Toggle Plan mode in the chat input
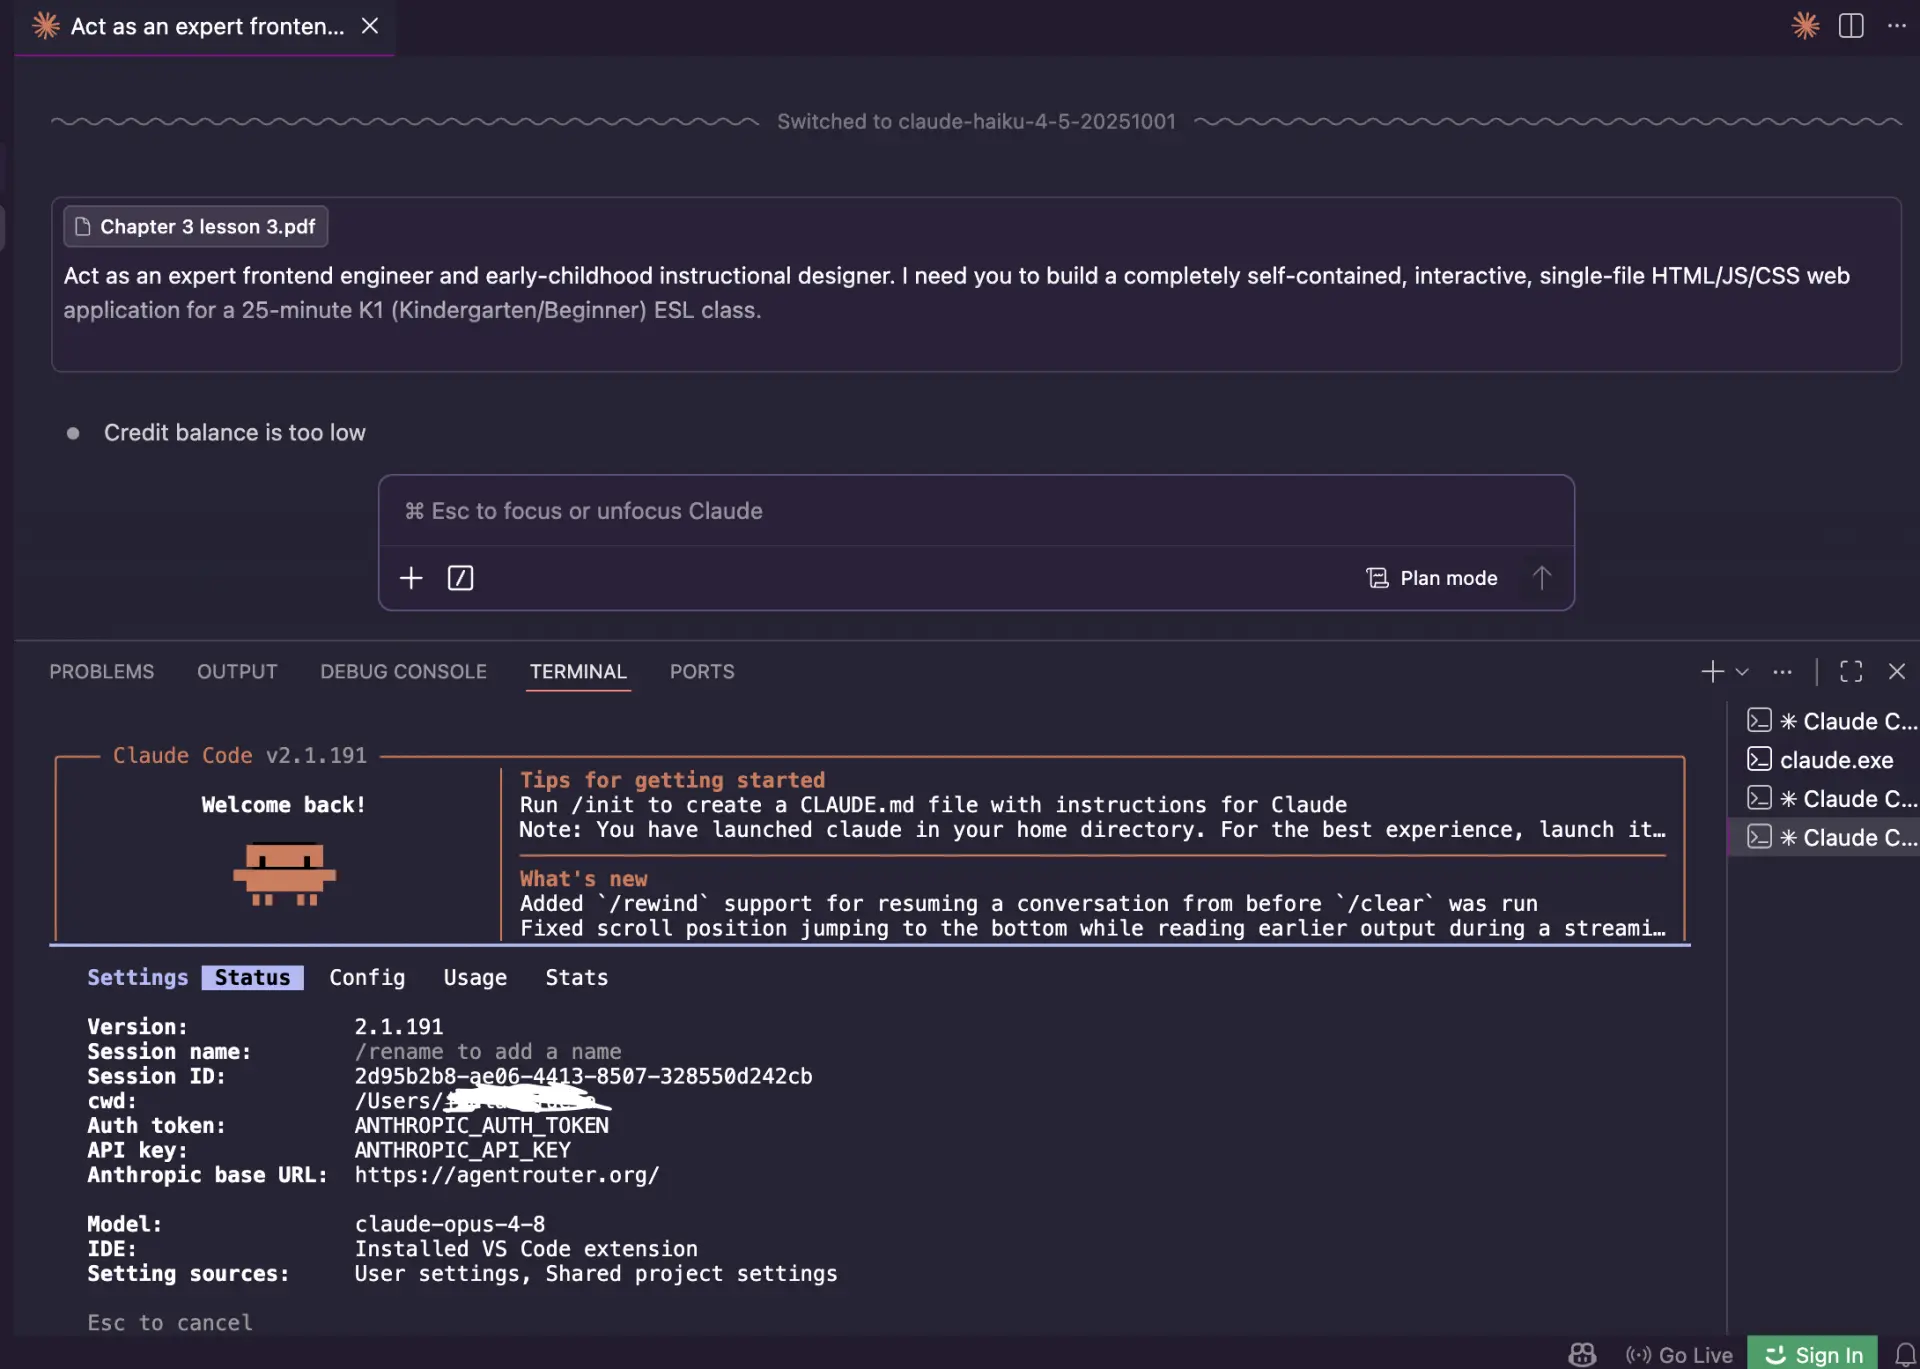This screenshot has height=1369, width=1920. pyautogui.click(x=1432, y=578)
